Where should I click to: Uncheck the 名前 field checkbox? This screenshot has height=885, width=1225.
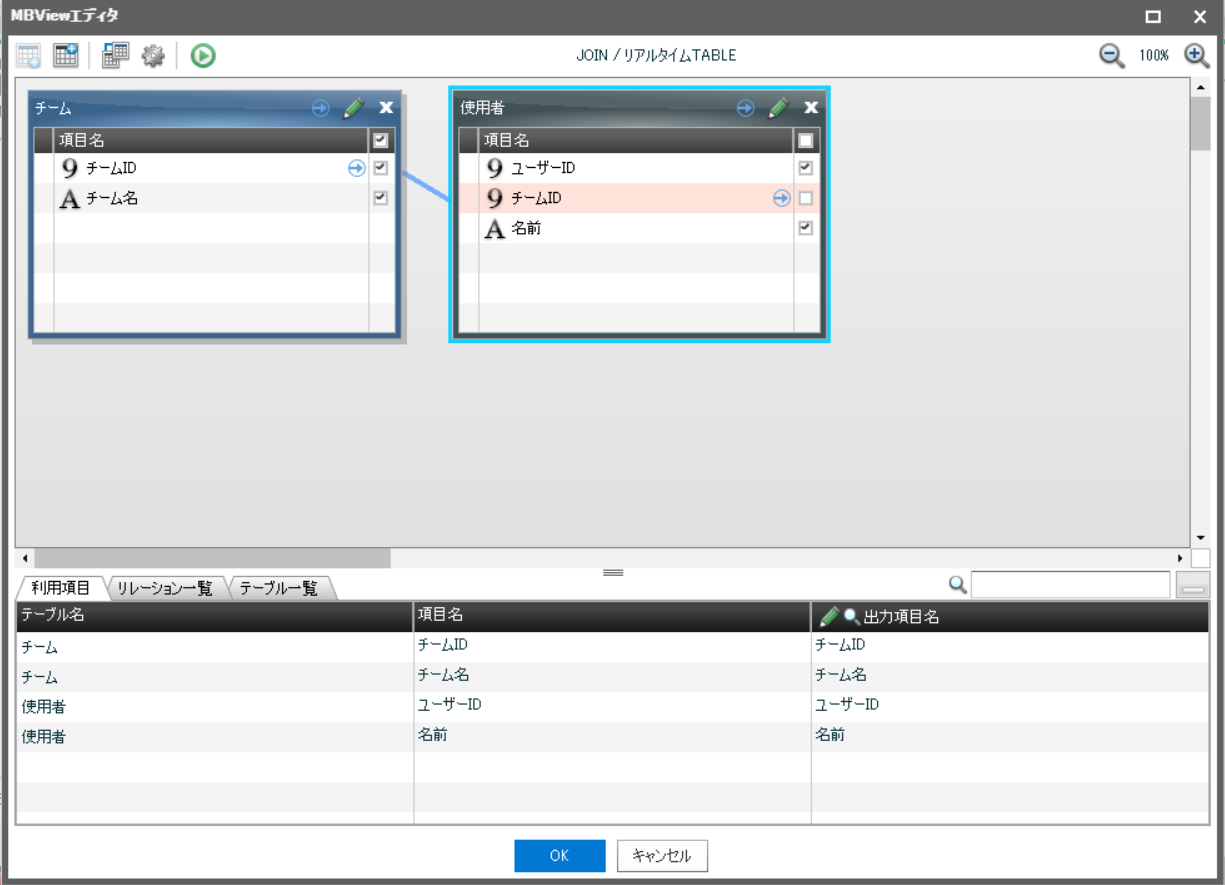(x=806, y=228)
